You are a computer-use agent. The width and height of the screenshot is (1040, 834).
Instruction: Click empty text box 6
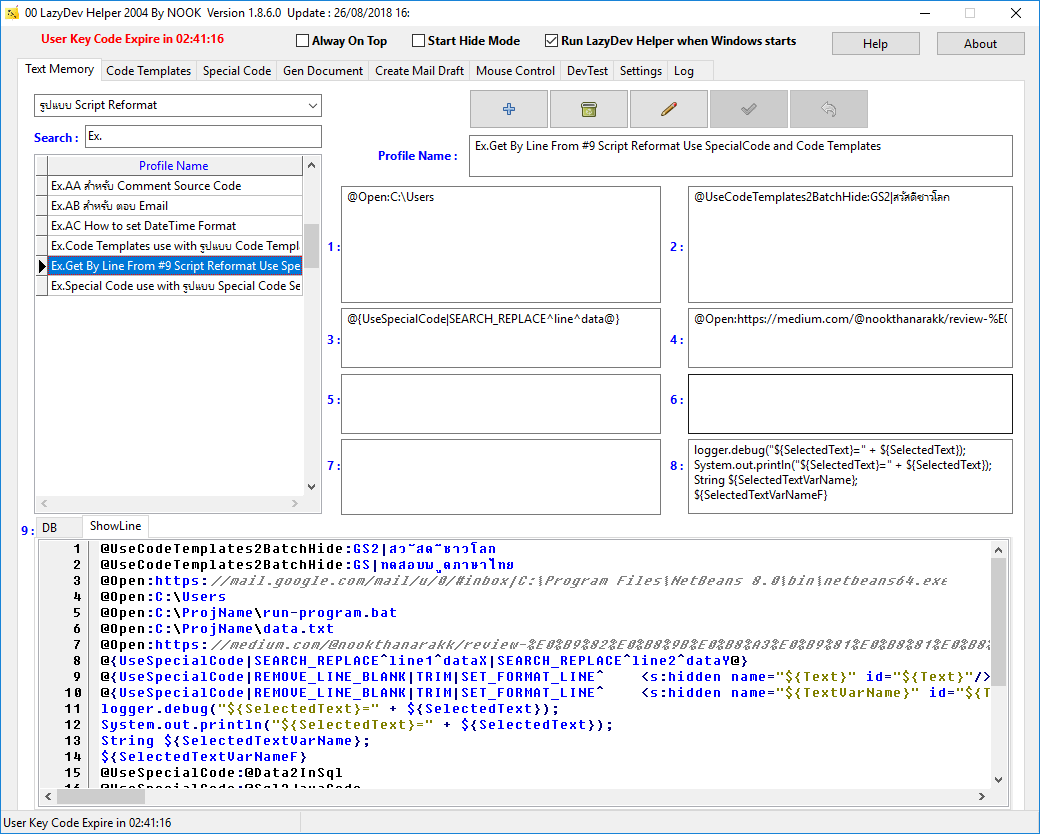850,404
